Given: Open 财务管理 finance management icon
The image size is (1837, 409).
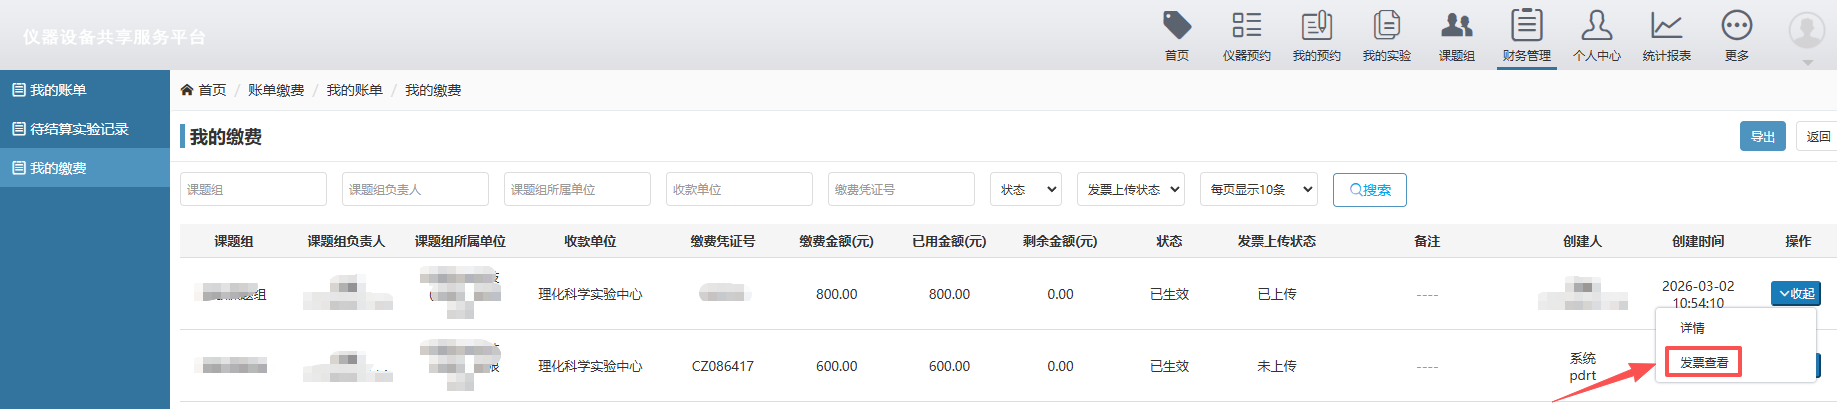Looking at the screenshot, I should click(x=1526, y=26).
